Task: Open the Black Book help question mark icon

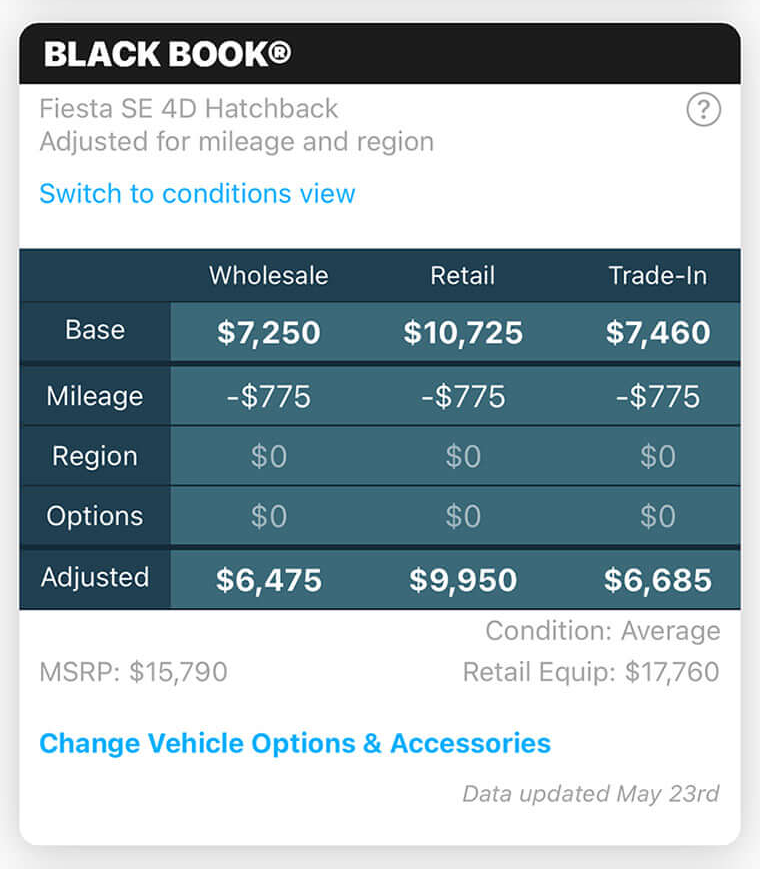Action: coord(705,110)
